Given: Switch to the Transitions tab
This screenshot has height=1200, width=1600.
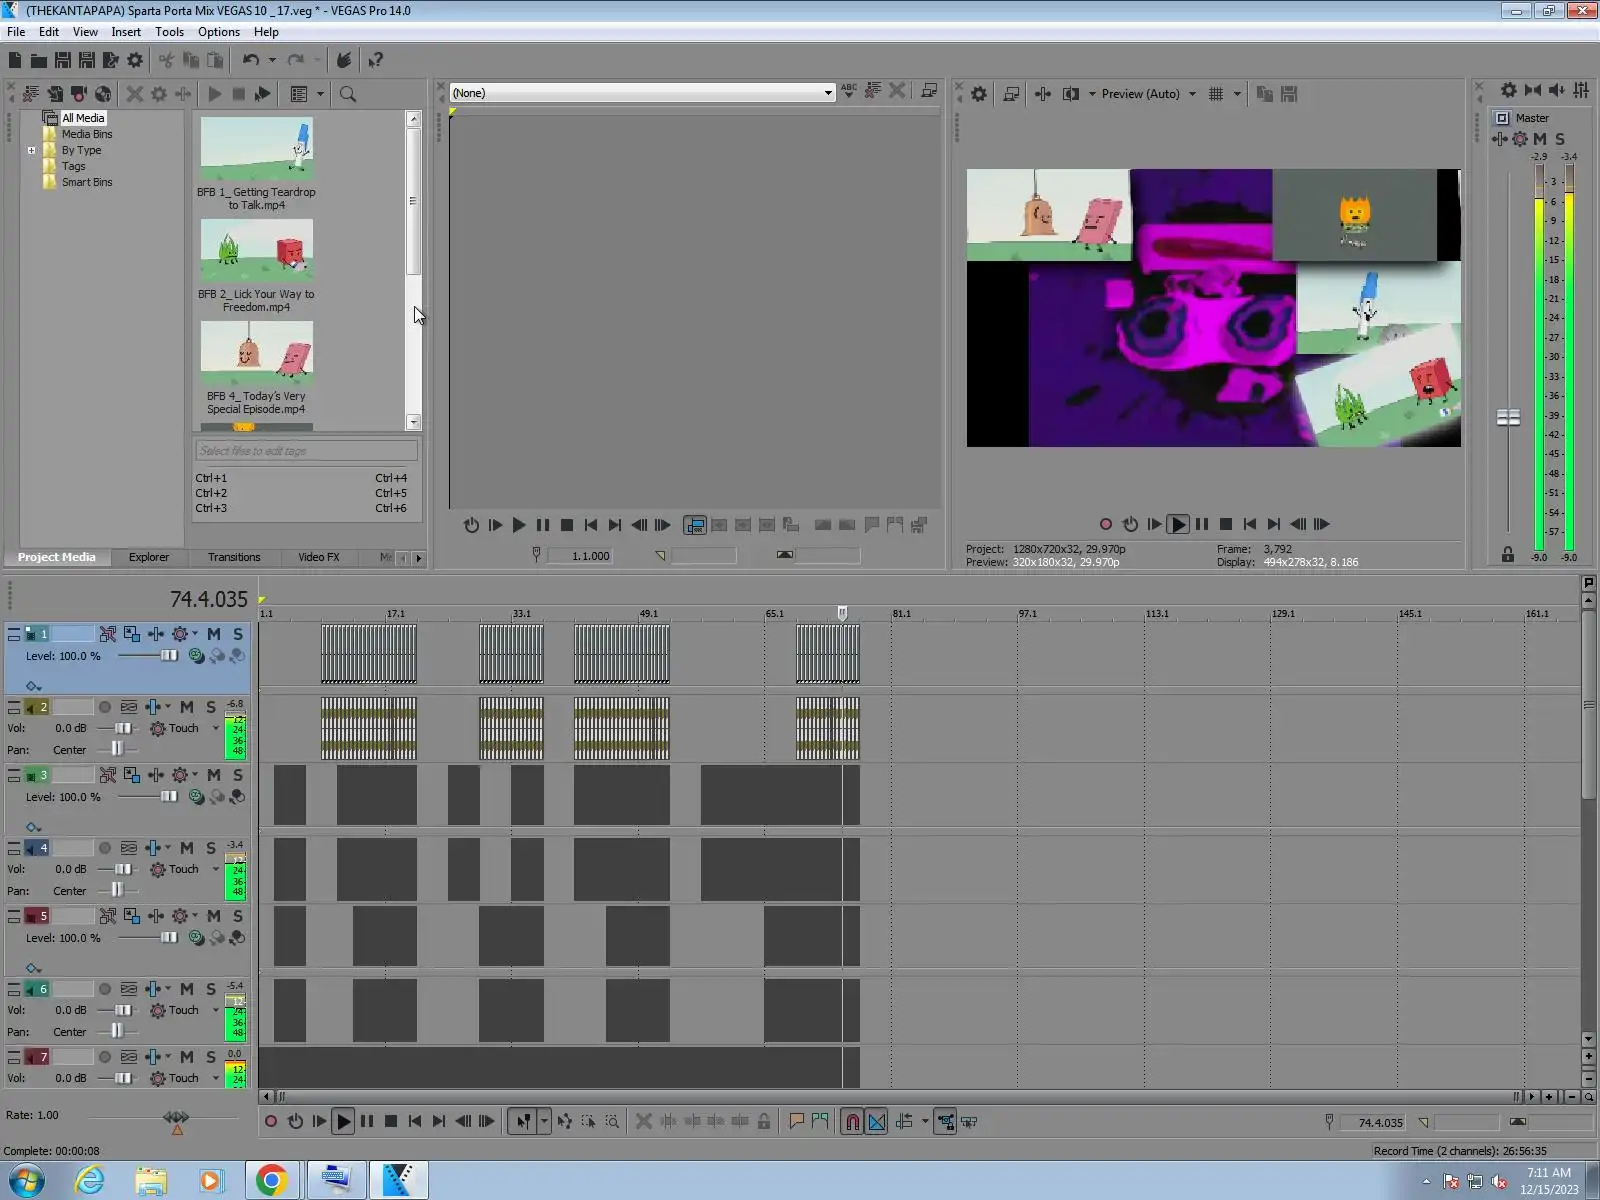Looking at the screenshot, I should (234, 557).
